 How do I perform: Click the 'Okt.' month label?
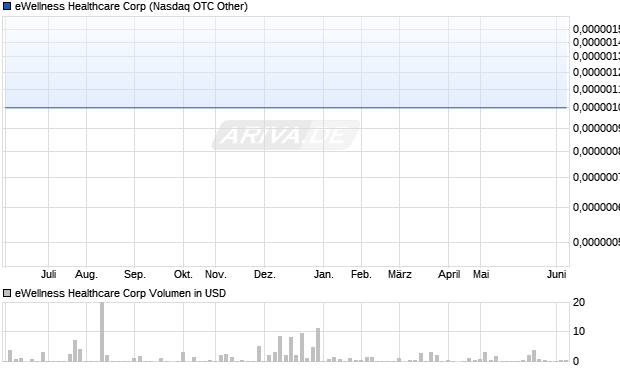pyautogui.click(x=183, y=274)
